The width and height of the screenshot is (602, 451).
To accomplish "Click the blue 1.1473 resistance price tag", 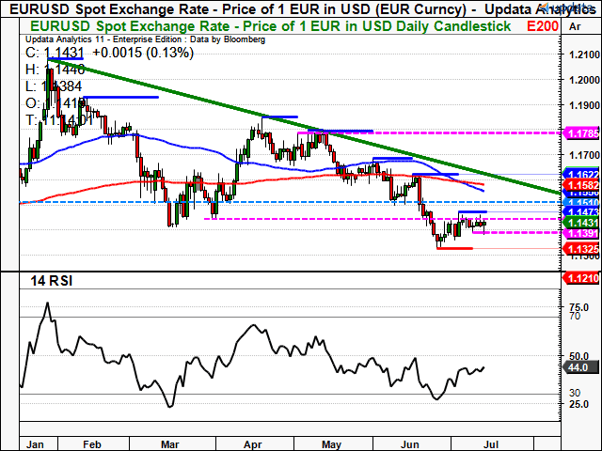I will 581,212.
